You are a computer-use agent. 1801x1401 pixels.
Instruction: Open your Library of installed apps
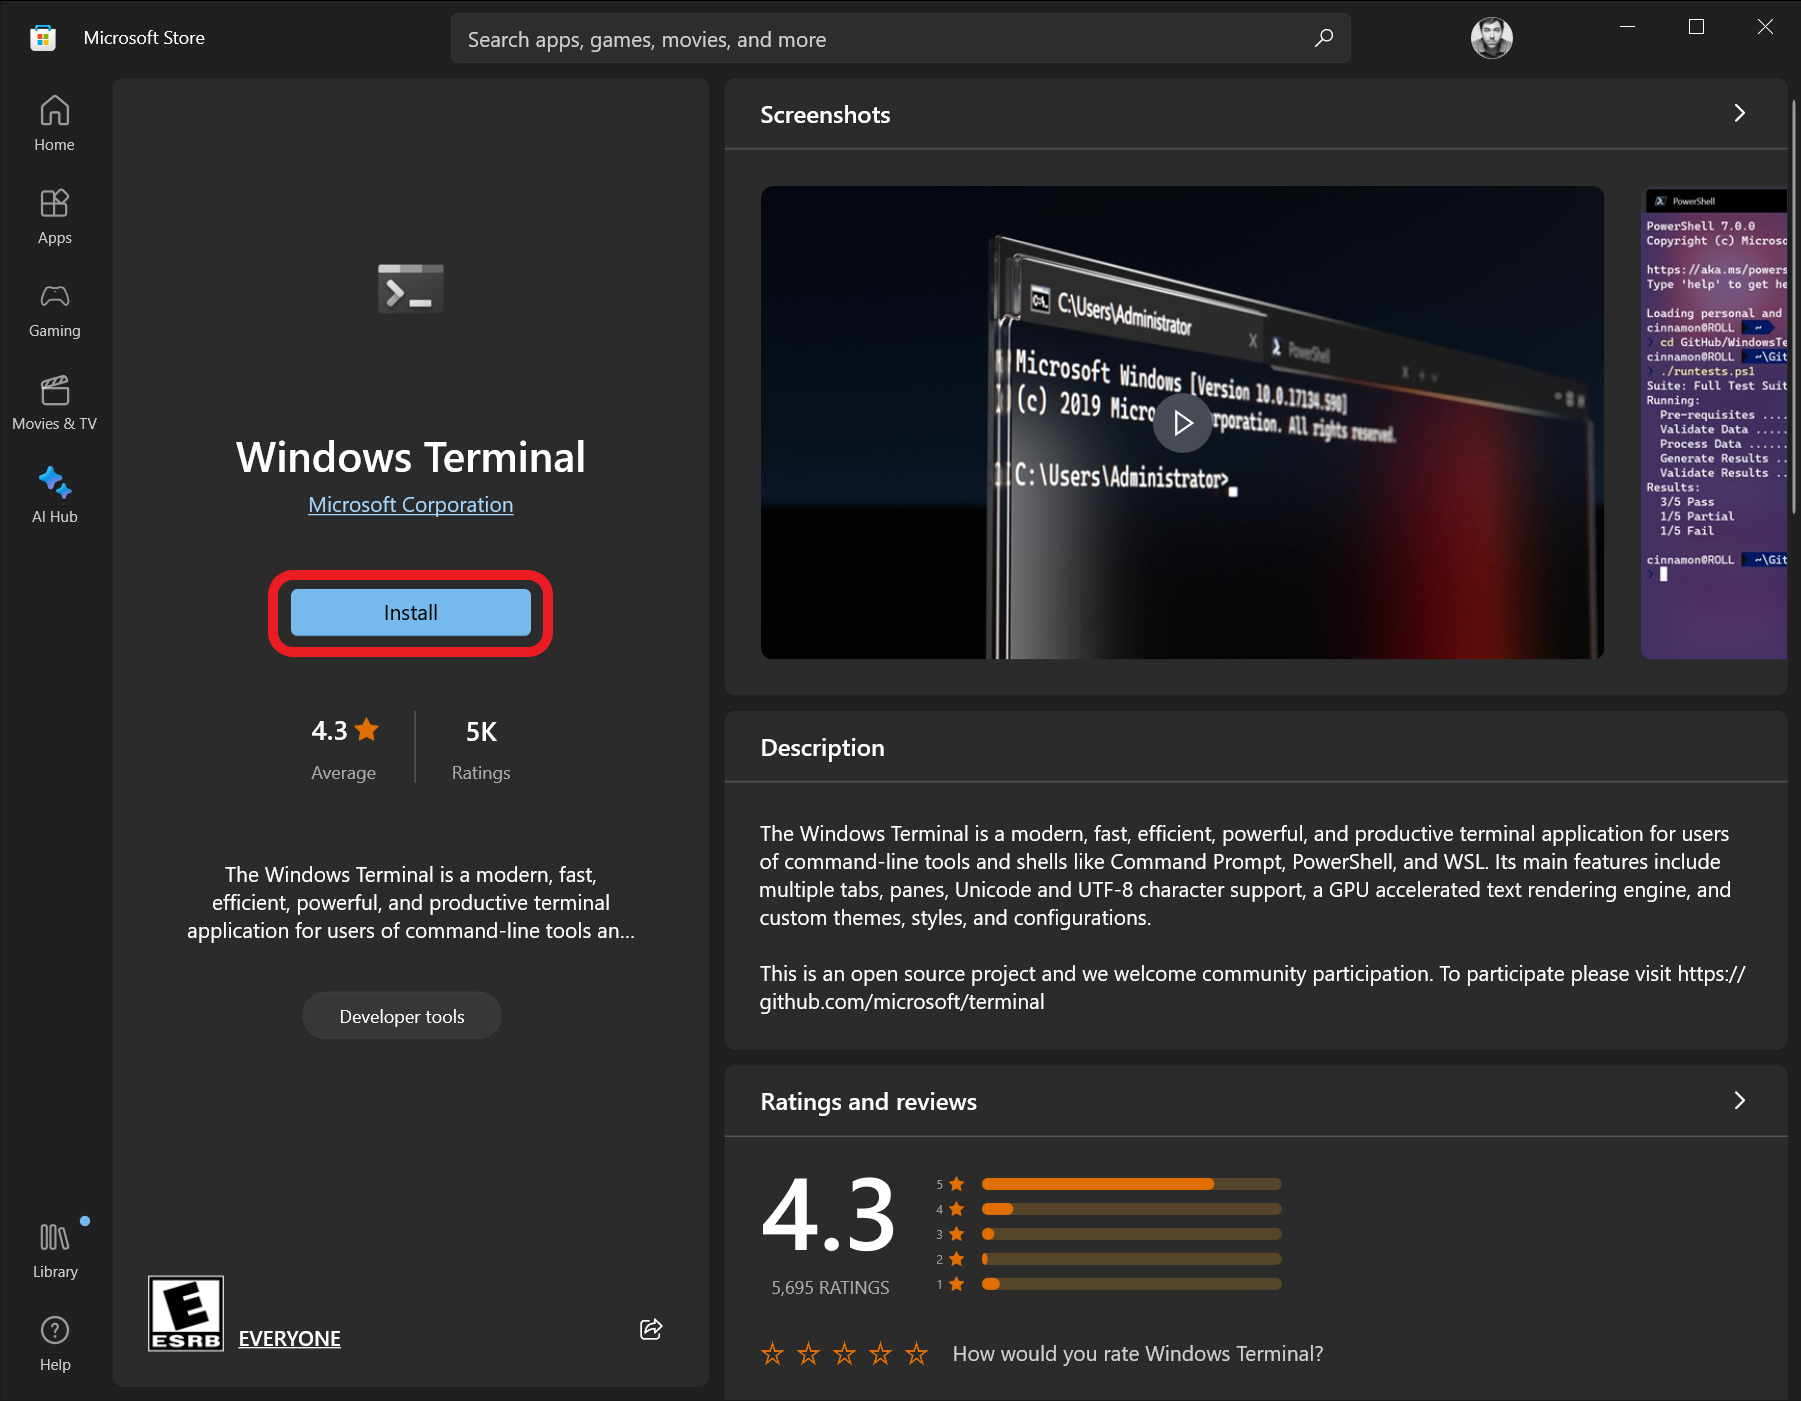54,1249
